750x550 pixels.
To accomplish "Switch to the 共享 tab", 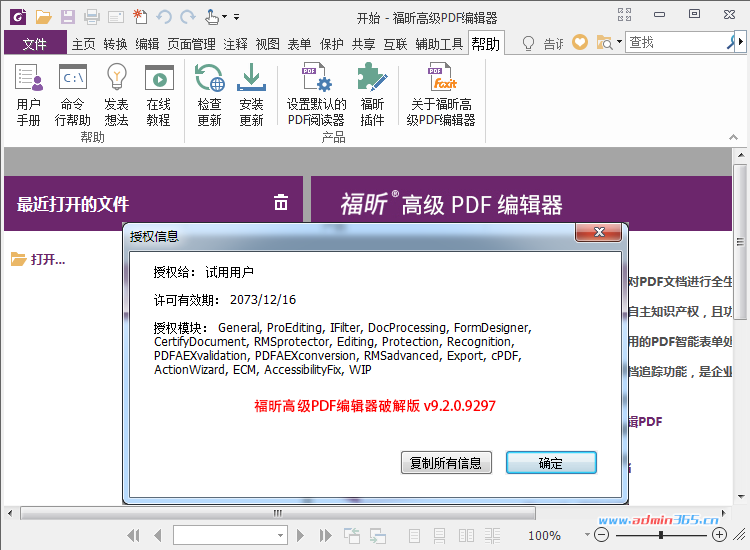I will [x=364, y=44].
